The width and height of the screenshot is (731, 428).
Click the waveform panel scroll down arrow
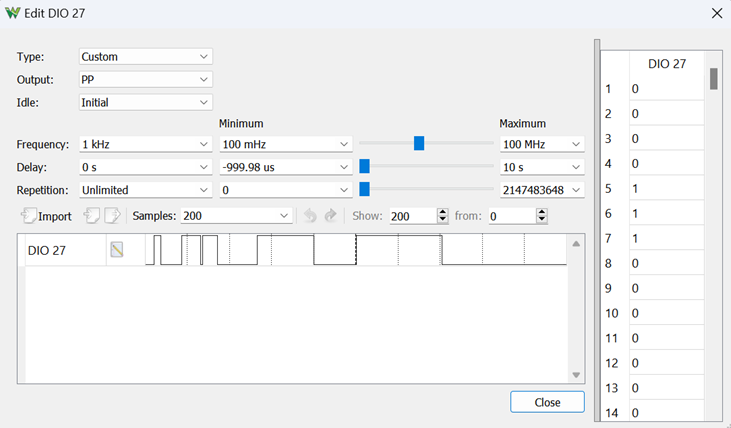click(576, 375)
